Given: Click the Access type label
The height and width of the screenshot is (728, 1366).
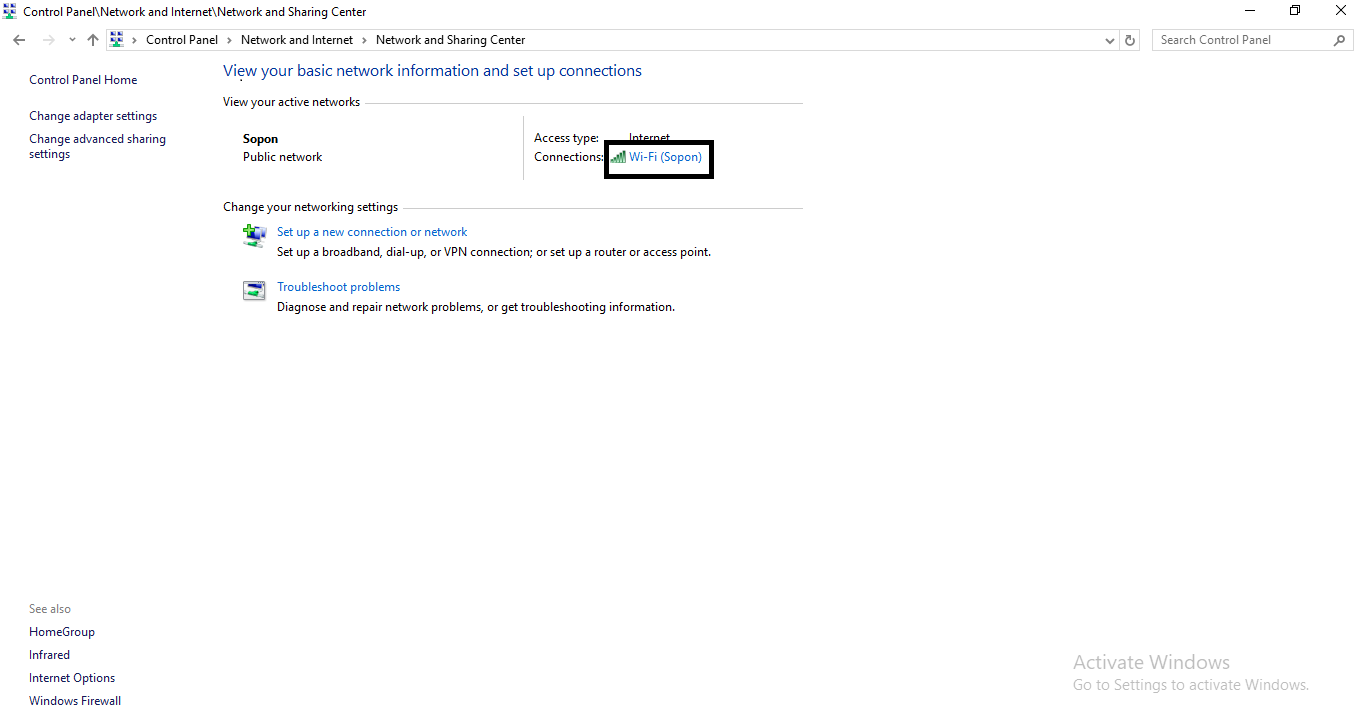Looking at the screenshot, I should (x=566, y=138).
